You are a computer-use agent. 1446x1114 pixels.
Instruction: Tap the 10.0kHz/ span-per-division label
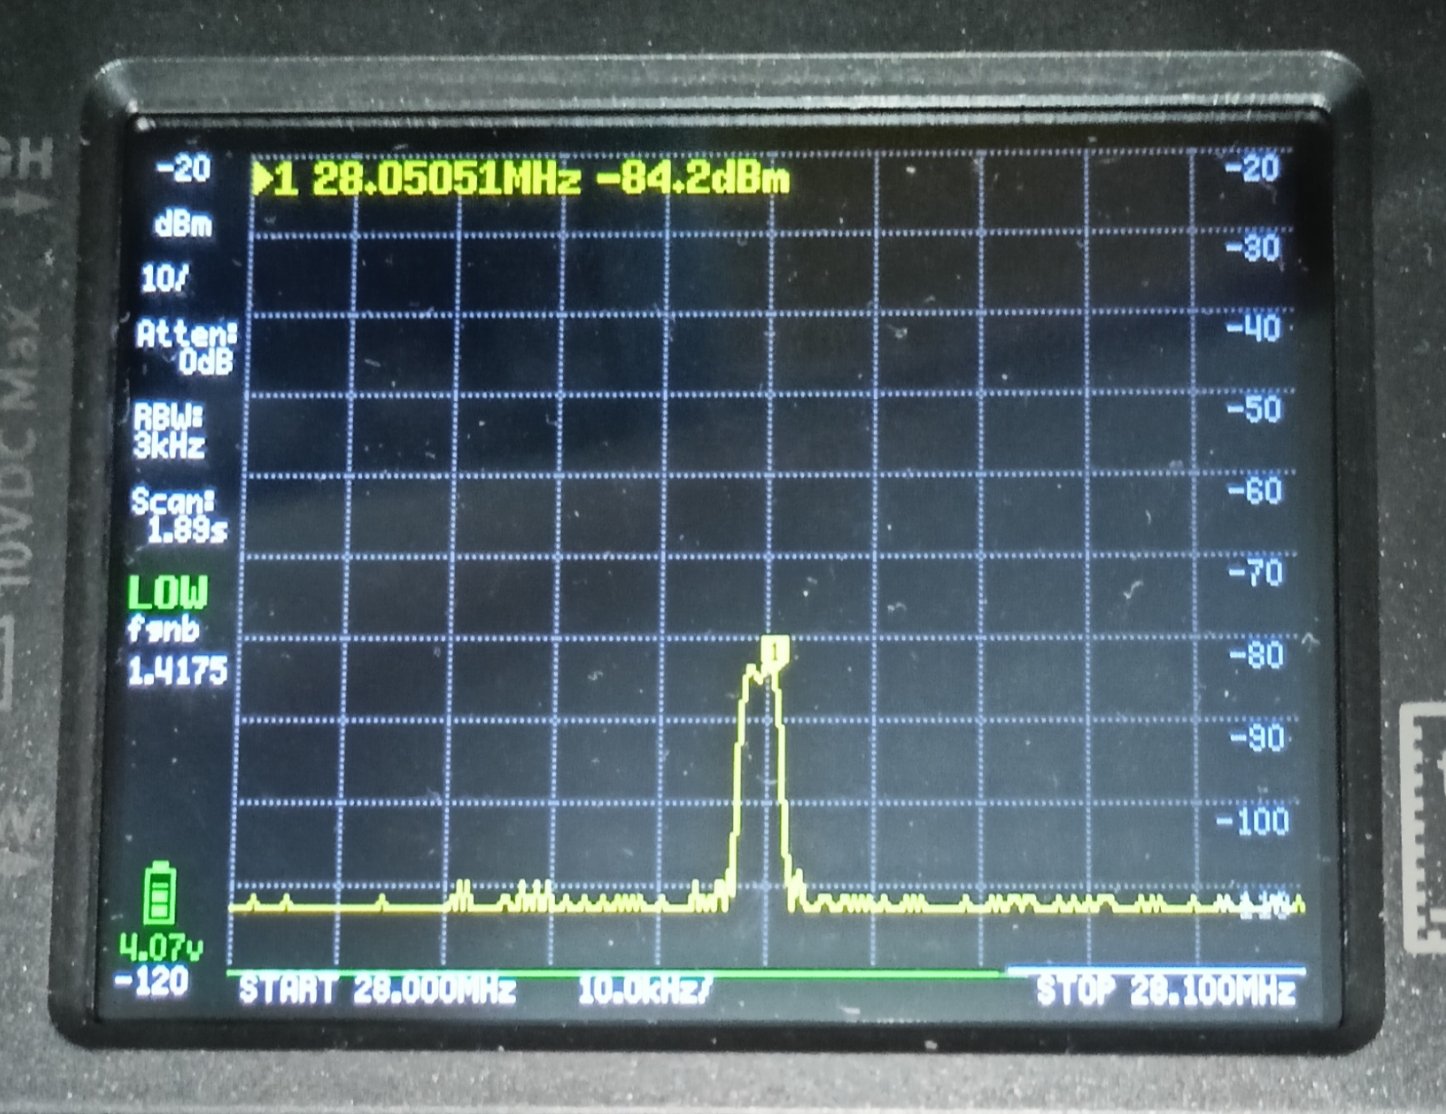click(645, 991)
